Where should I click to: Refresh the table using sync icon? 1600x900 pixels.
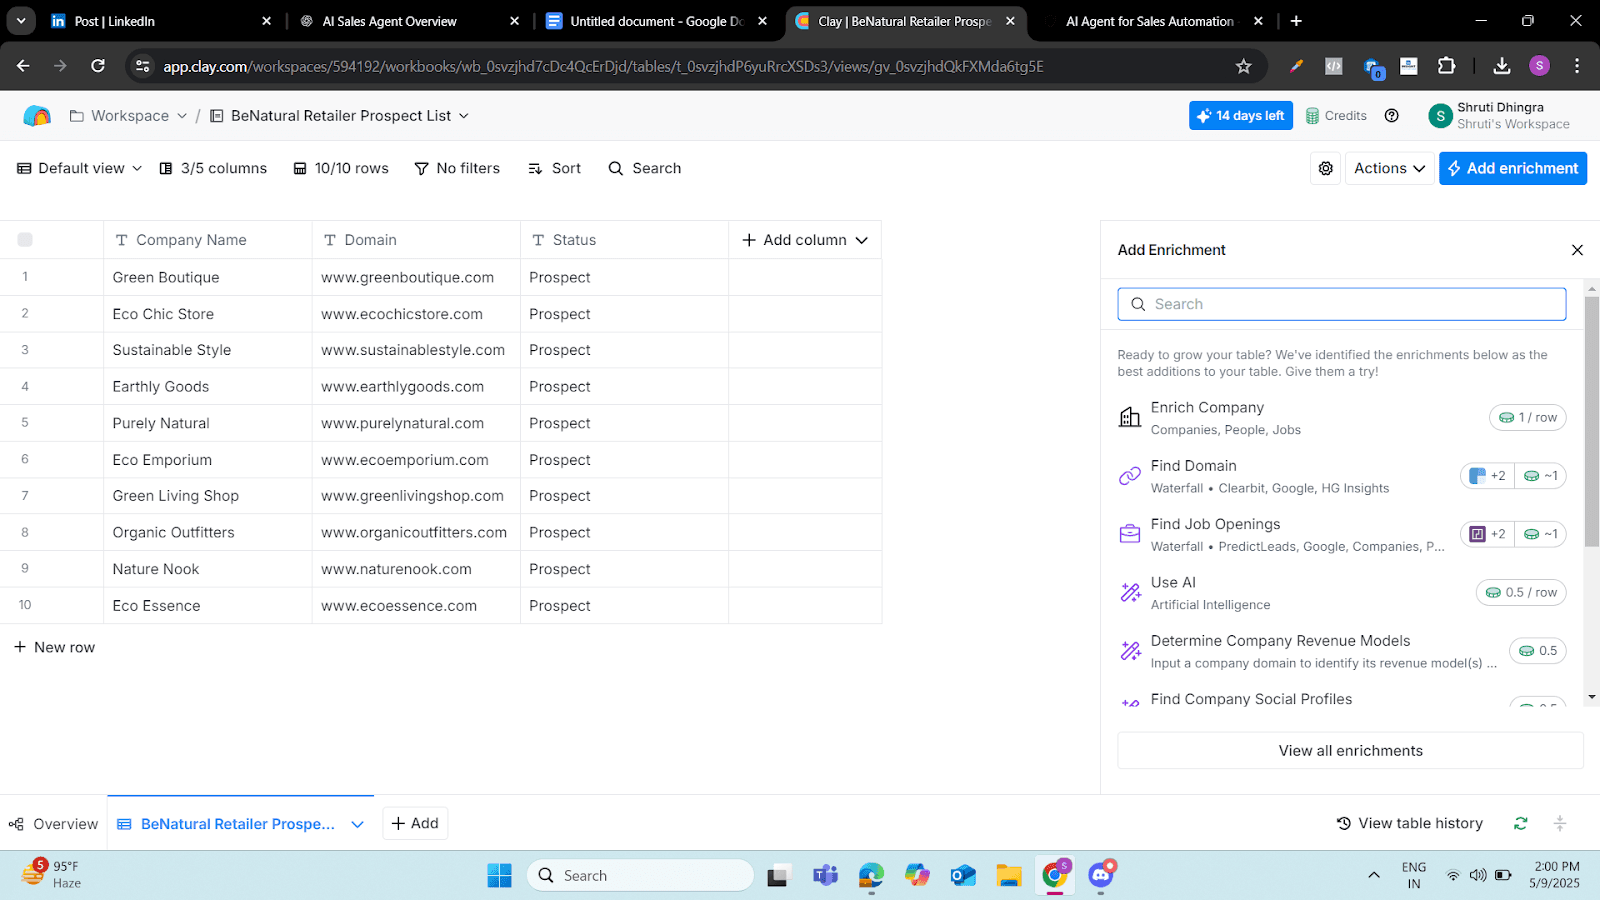pos(1520,824)
